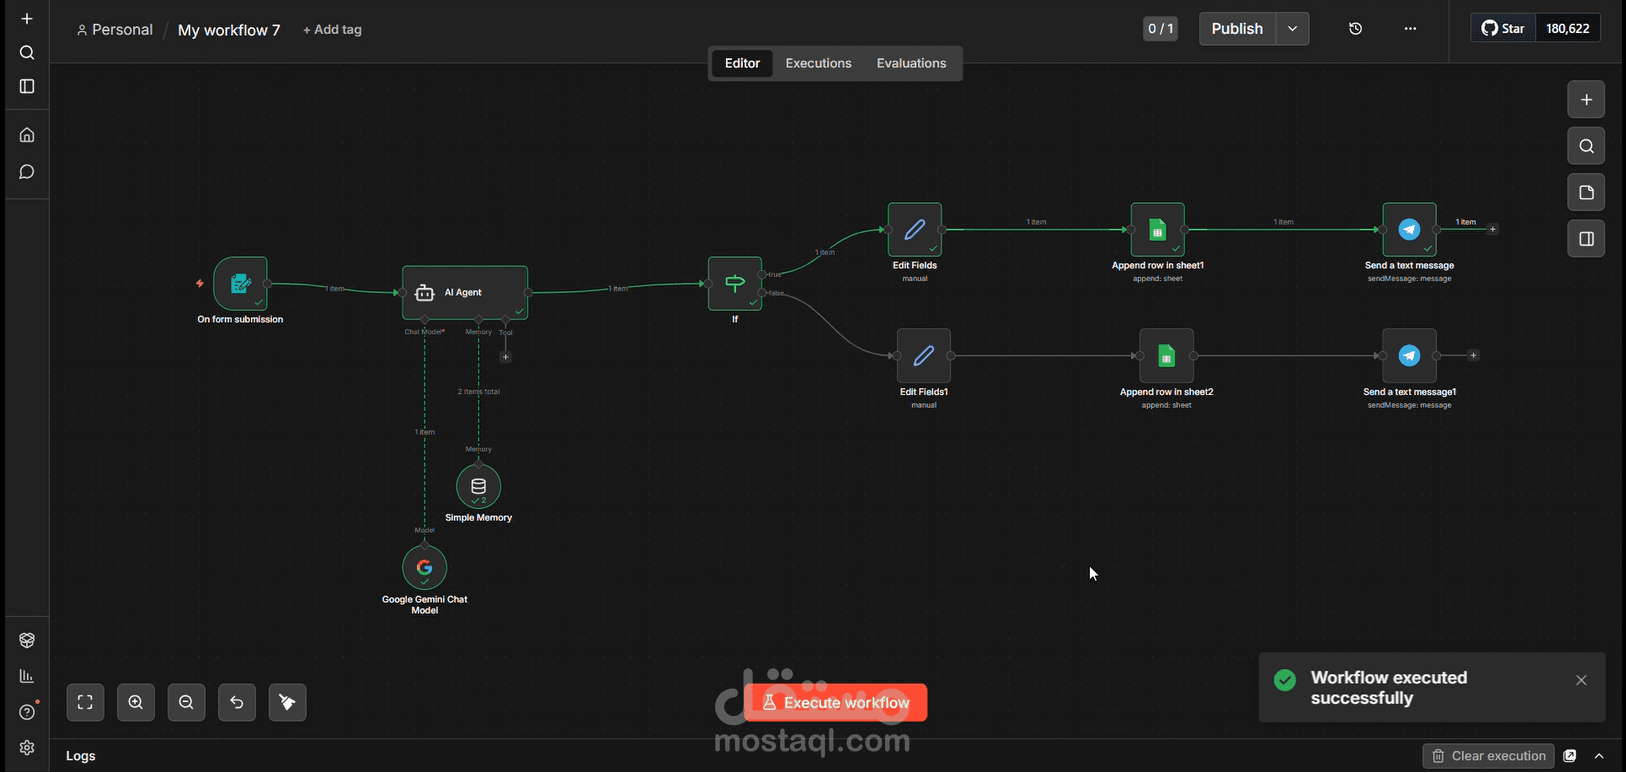This screenshot has width=1626, height=773.
Task: Add node after Send a text message1
Action: coord(1474,355)
